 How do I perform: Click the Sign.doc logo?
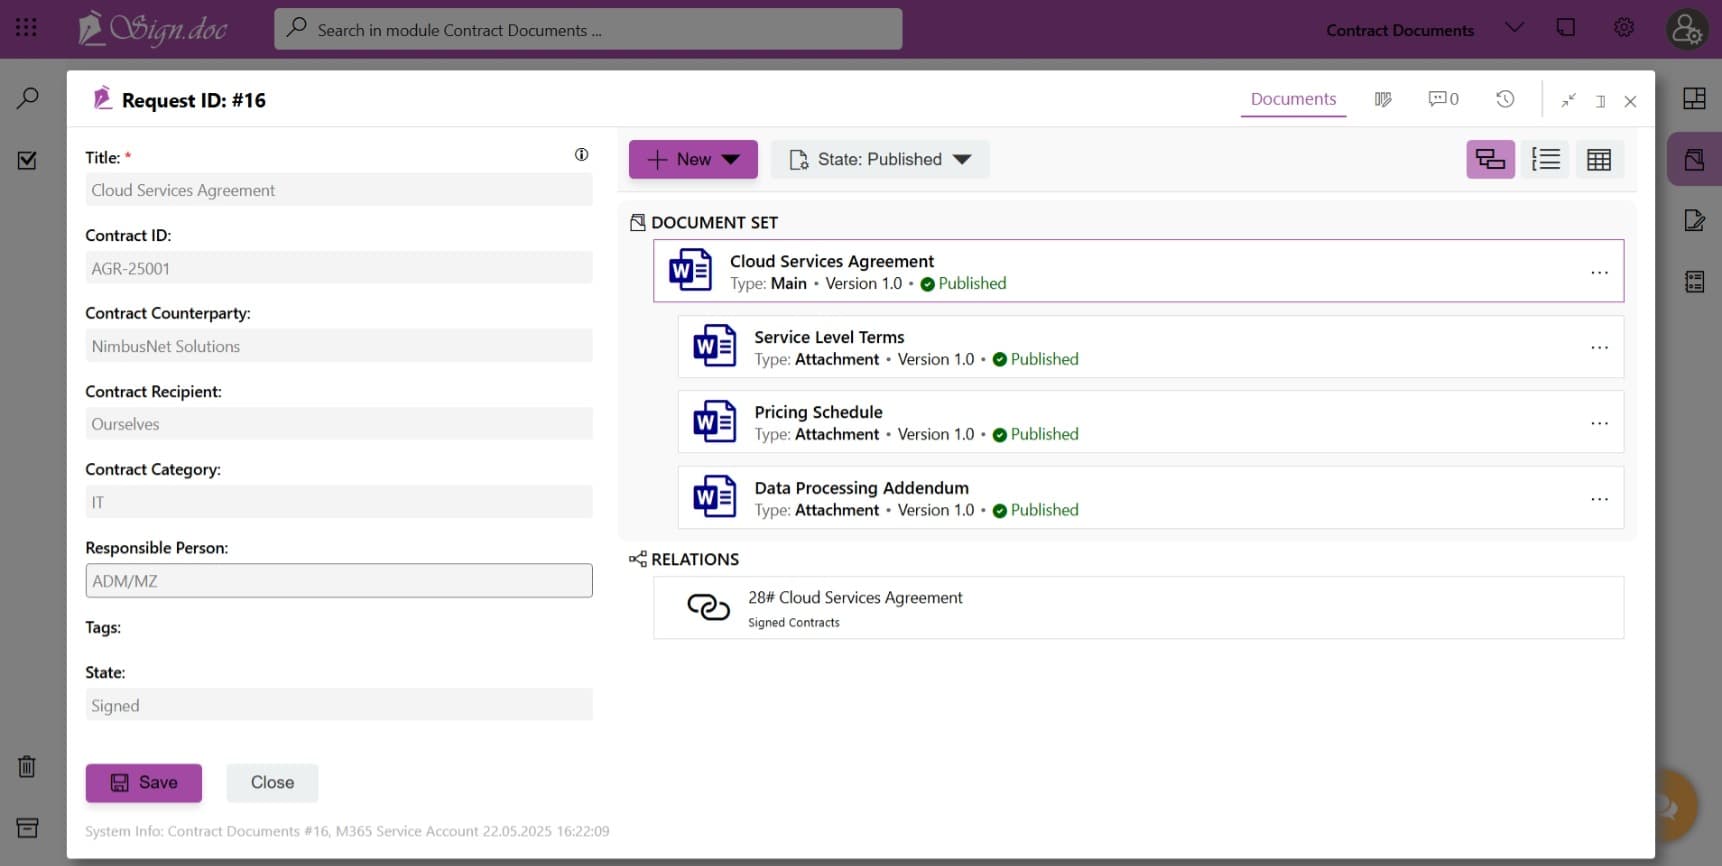click(153, 29)
